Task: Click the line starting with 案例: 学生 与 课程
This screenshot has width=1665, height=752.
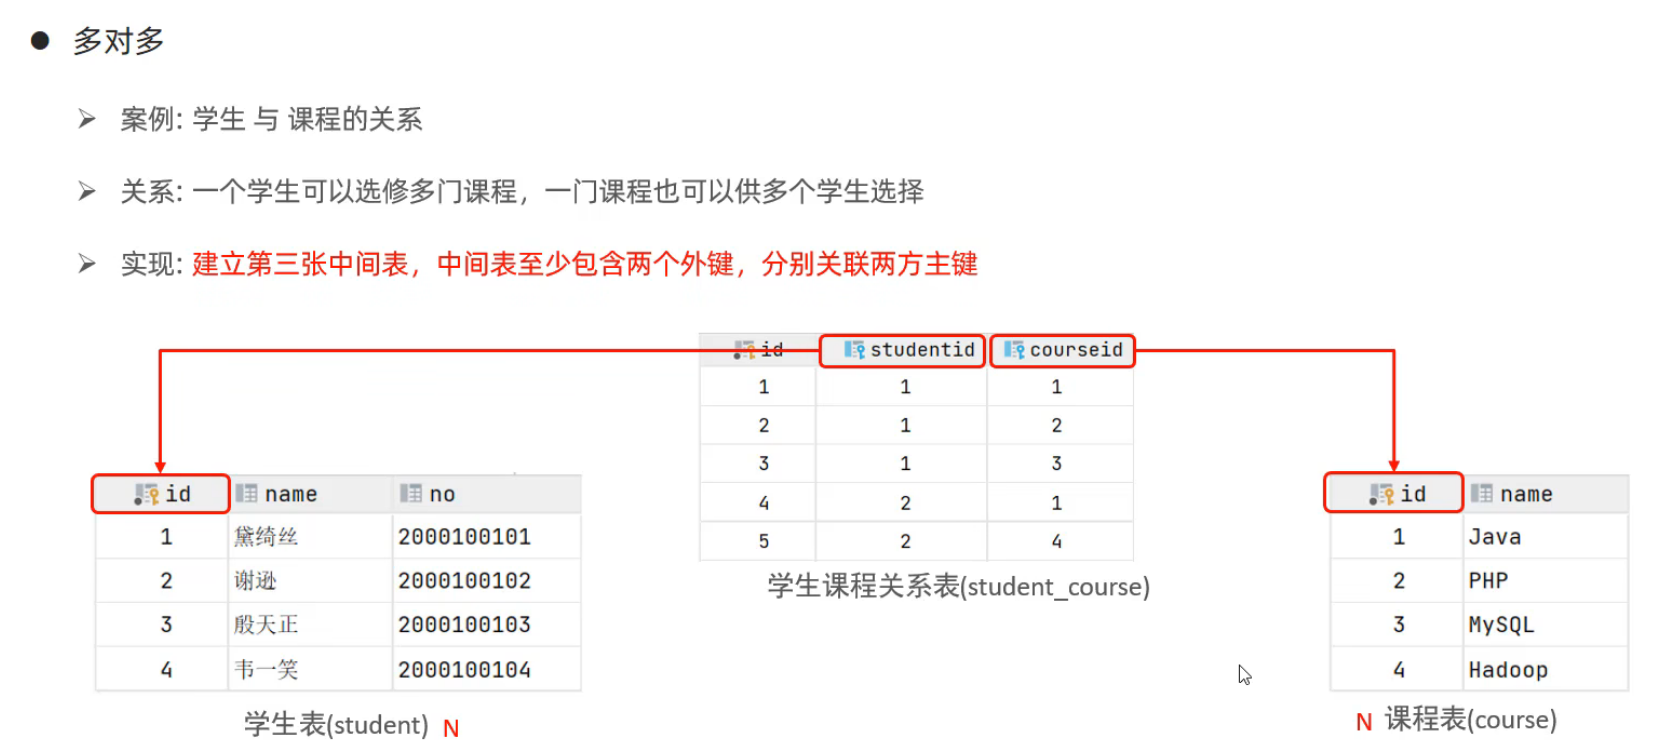Action: coord(271,120)
